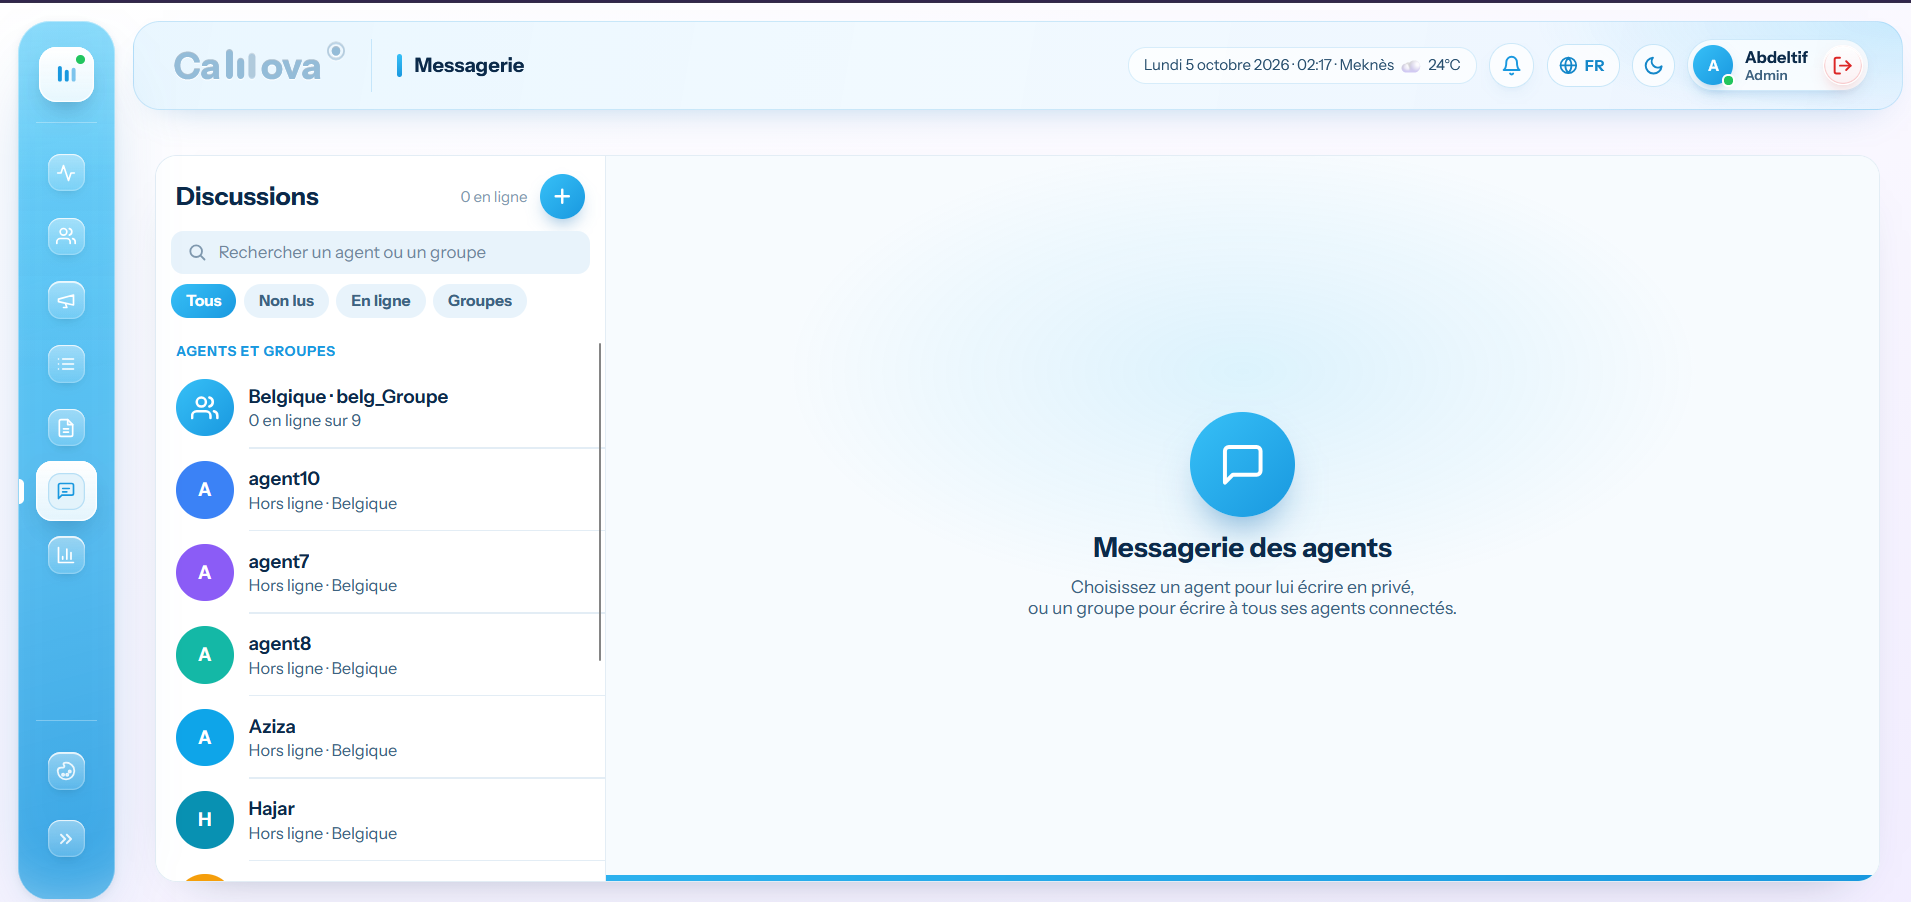Viewport: 1911px width, 902px height.
Task: Click the Callova logo
Action: pyautogui.click(x=259, y=65)
